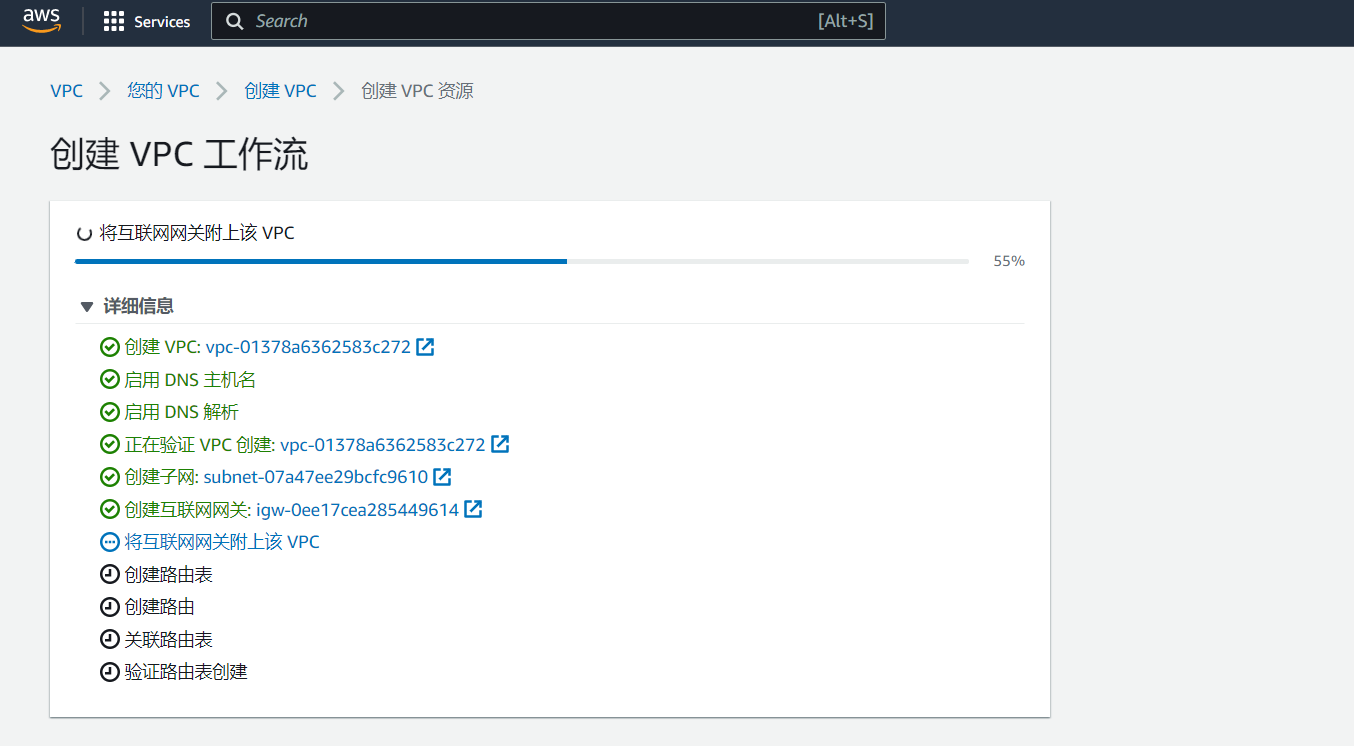Open the igw-0ee17cea285449614 link

358,510
